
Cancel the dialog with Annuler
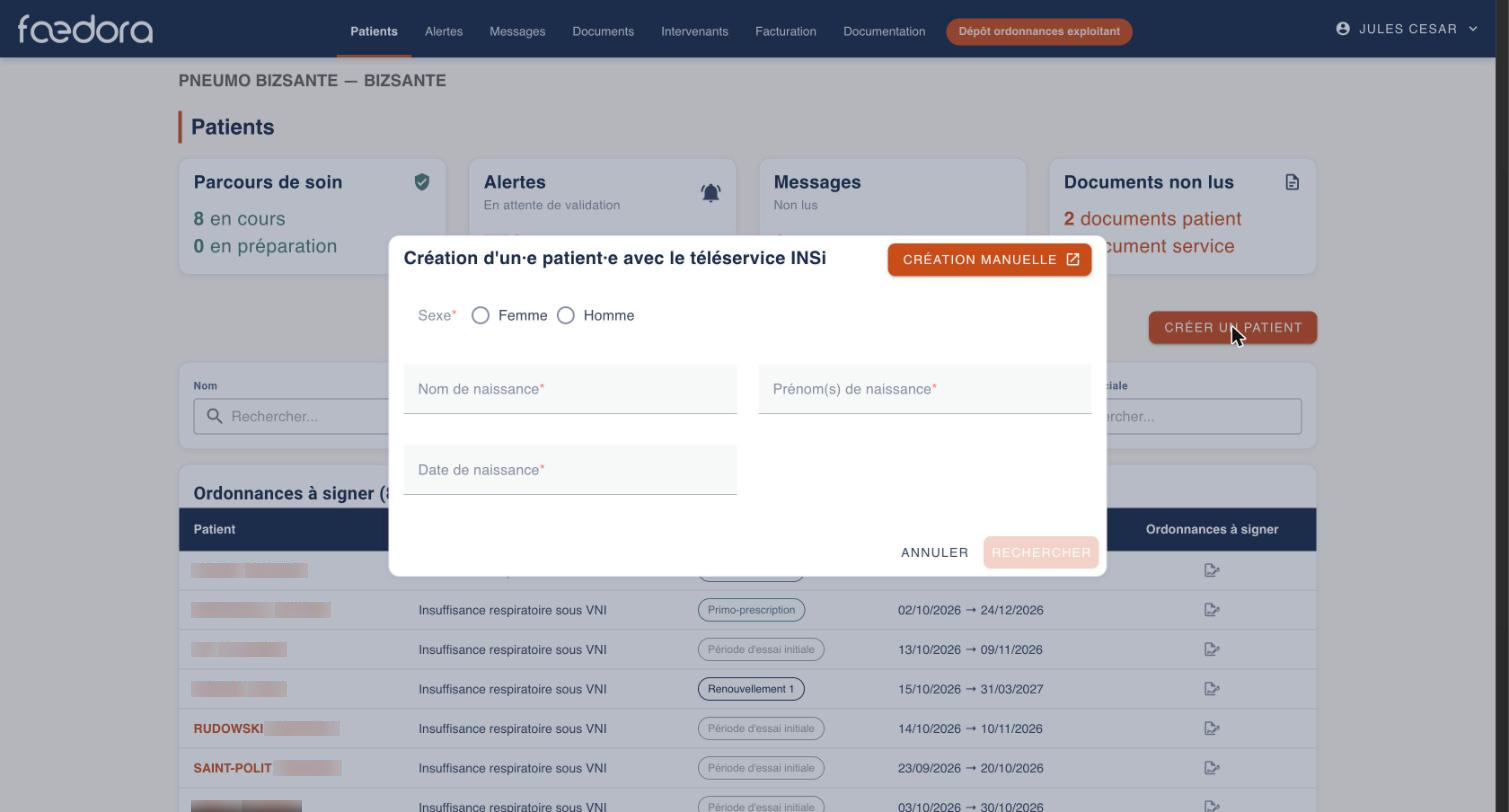[x=934, y=553]
